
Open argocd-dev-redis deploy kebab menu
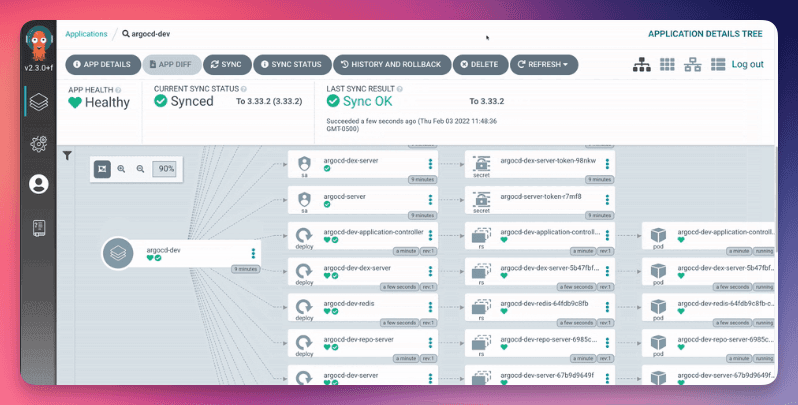(430, 307)
